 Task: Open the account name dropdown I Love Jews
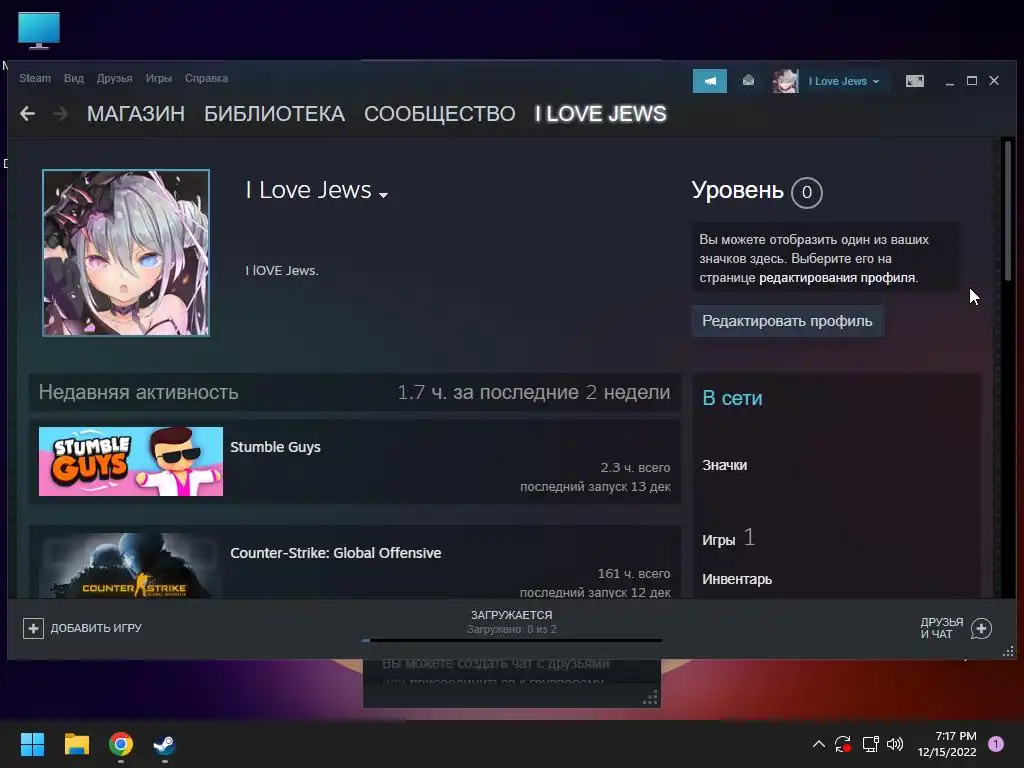click(x=843, y=81)
